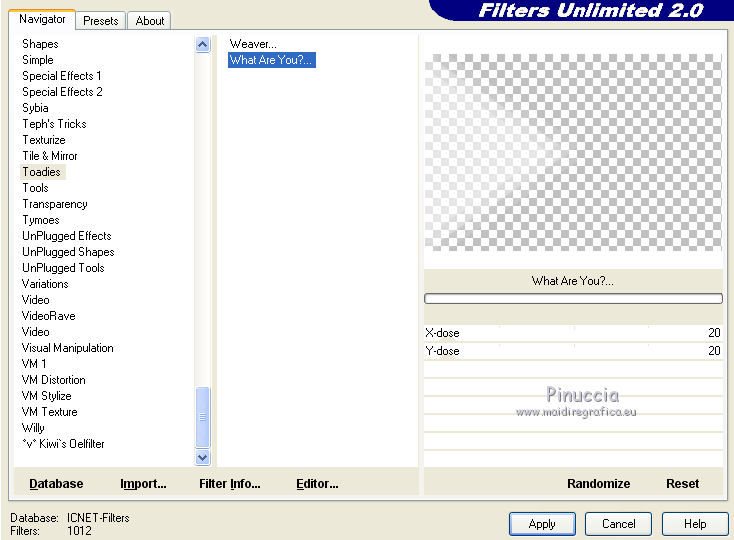This screenshot has width=734, height=540.
Task: Open the About tab
Action: (150, 21)
